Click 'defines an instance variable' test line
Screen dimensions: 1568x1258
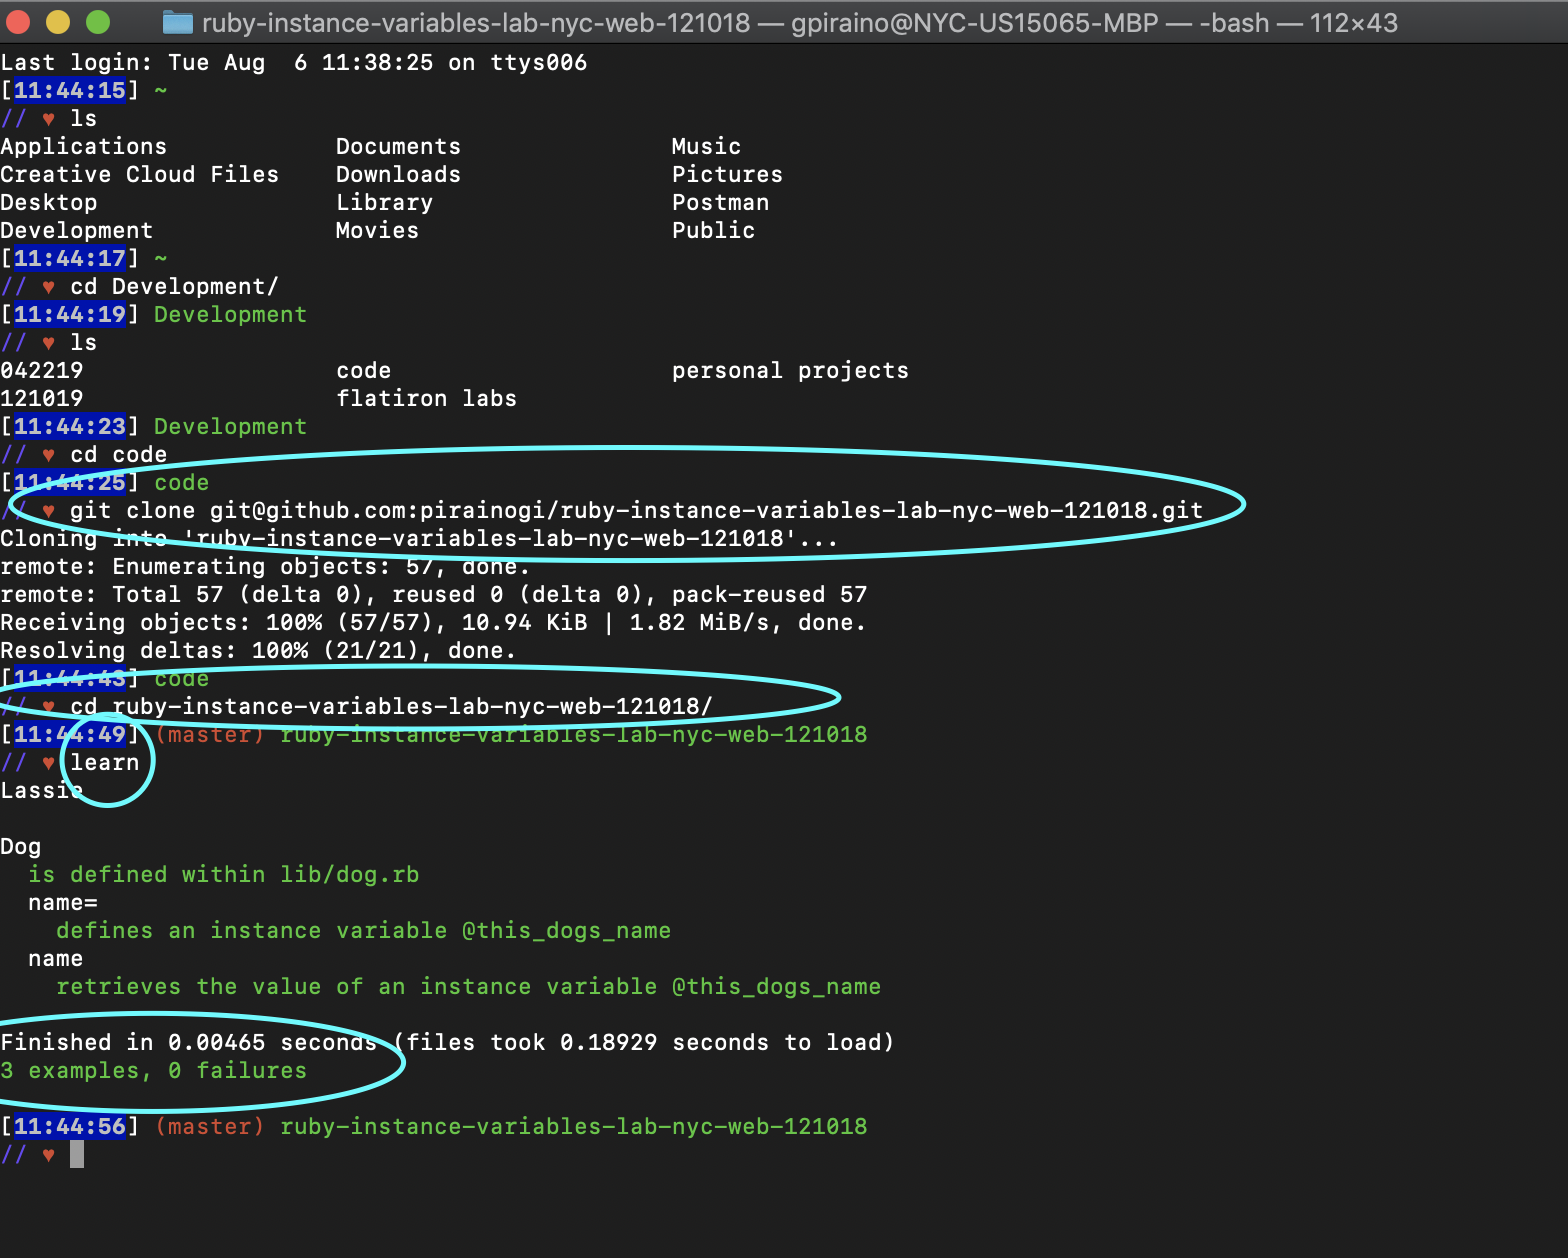pos(364,930)
